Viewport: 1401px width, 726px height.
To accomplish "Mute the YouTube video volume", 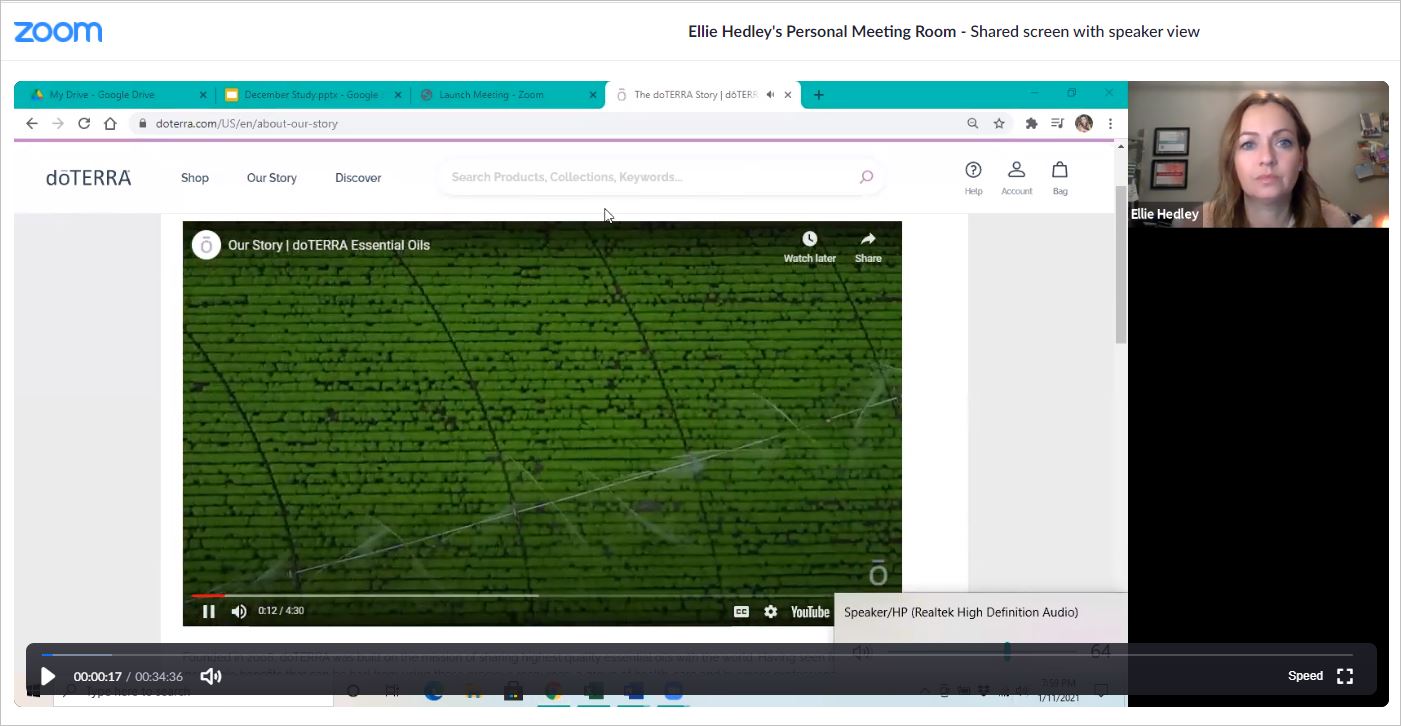I will (x=239, y=611).
